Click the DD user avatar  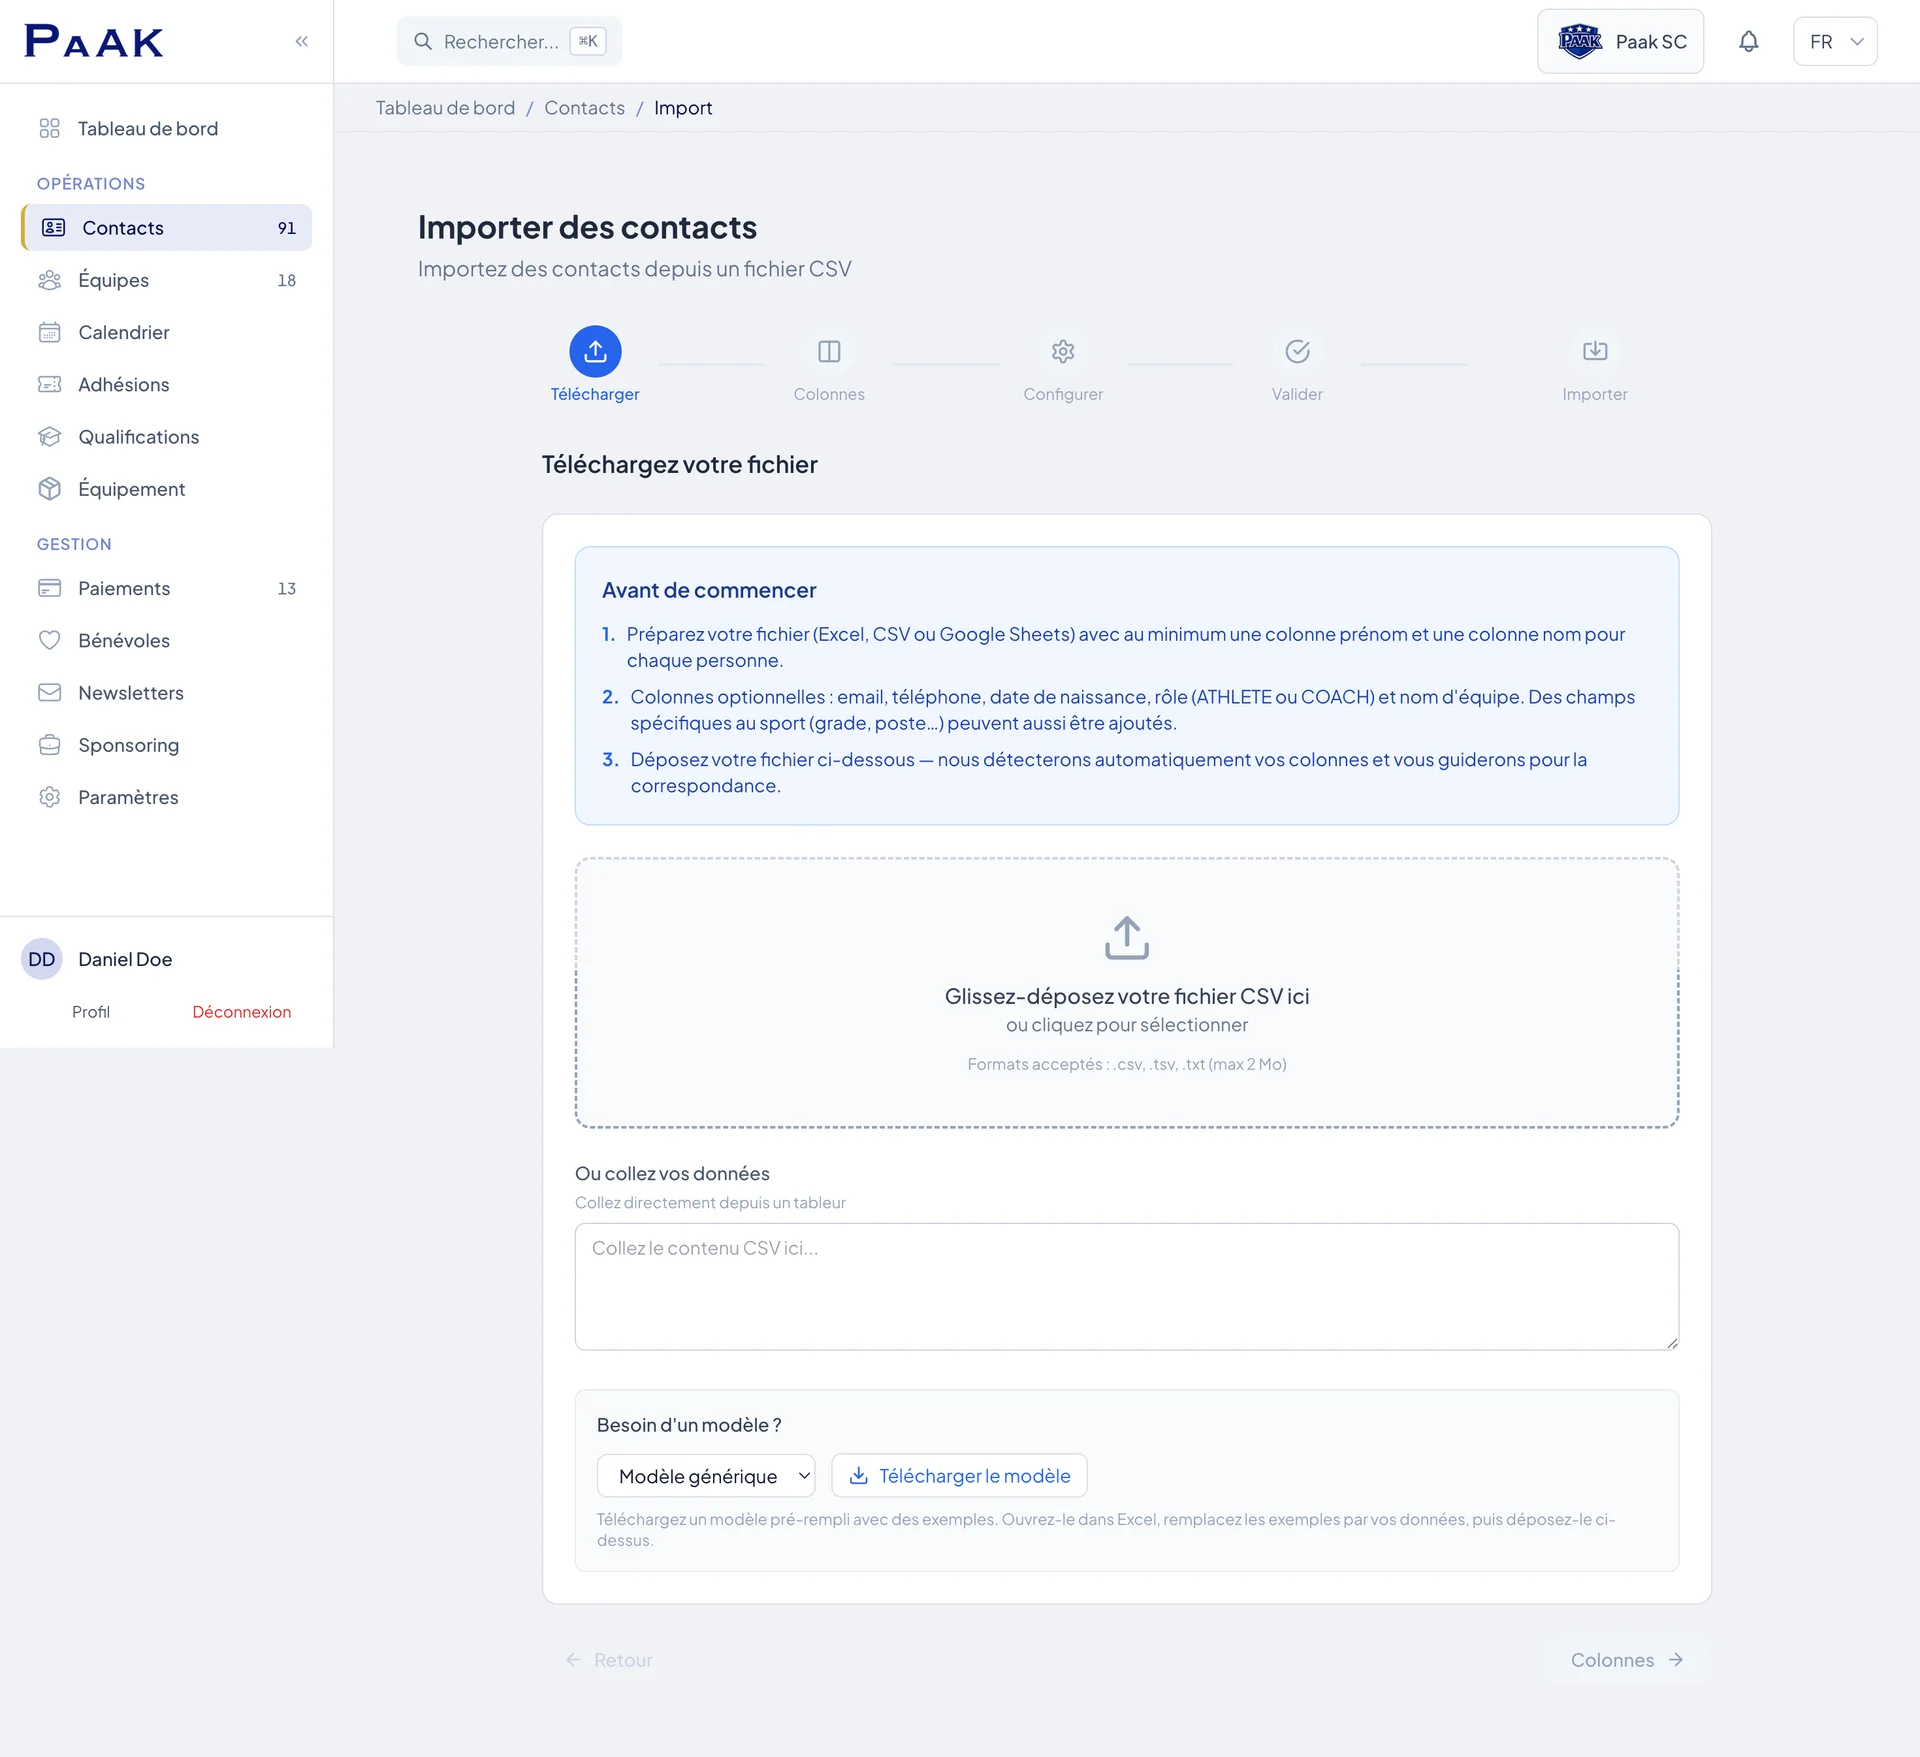[x=42, y=959]
